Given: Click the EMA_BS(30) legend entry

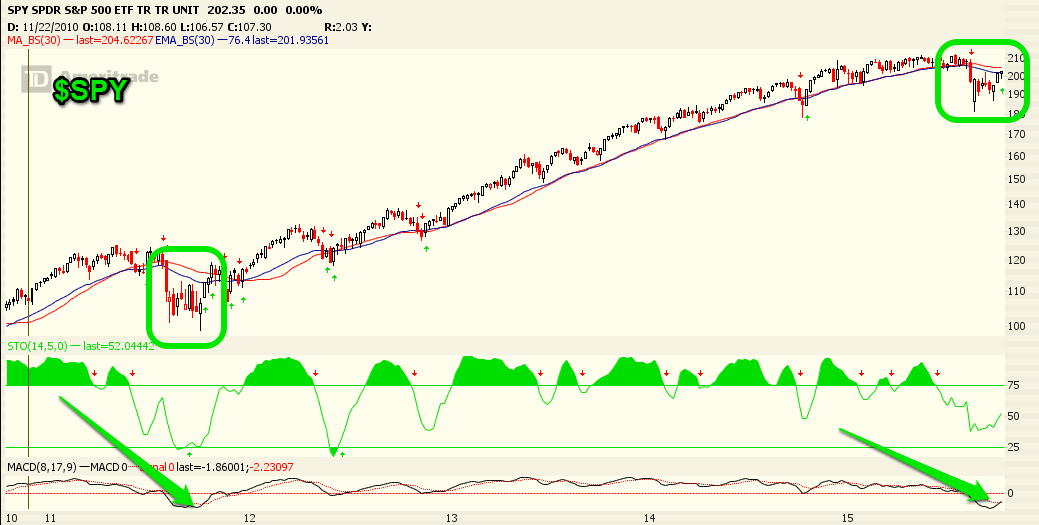Looking at the screenshot, I should (241, 40).
